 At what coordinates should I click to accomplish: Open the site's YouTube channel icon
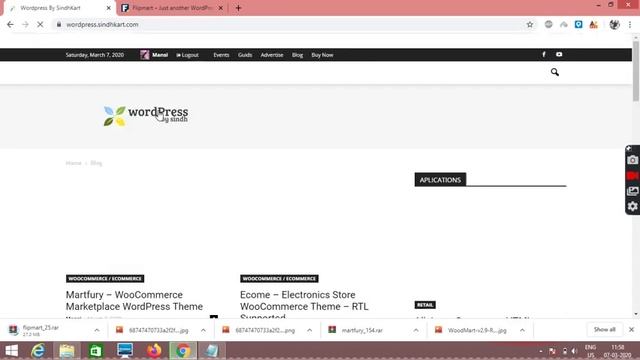click(559, 54)
